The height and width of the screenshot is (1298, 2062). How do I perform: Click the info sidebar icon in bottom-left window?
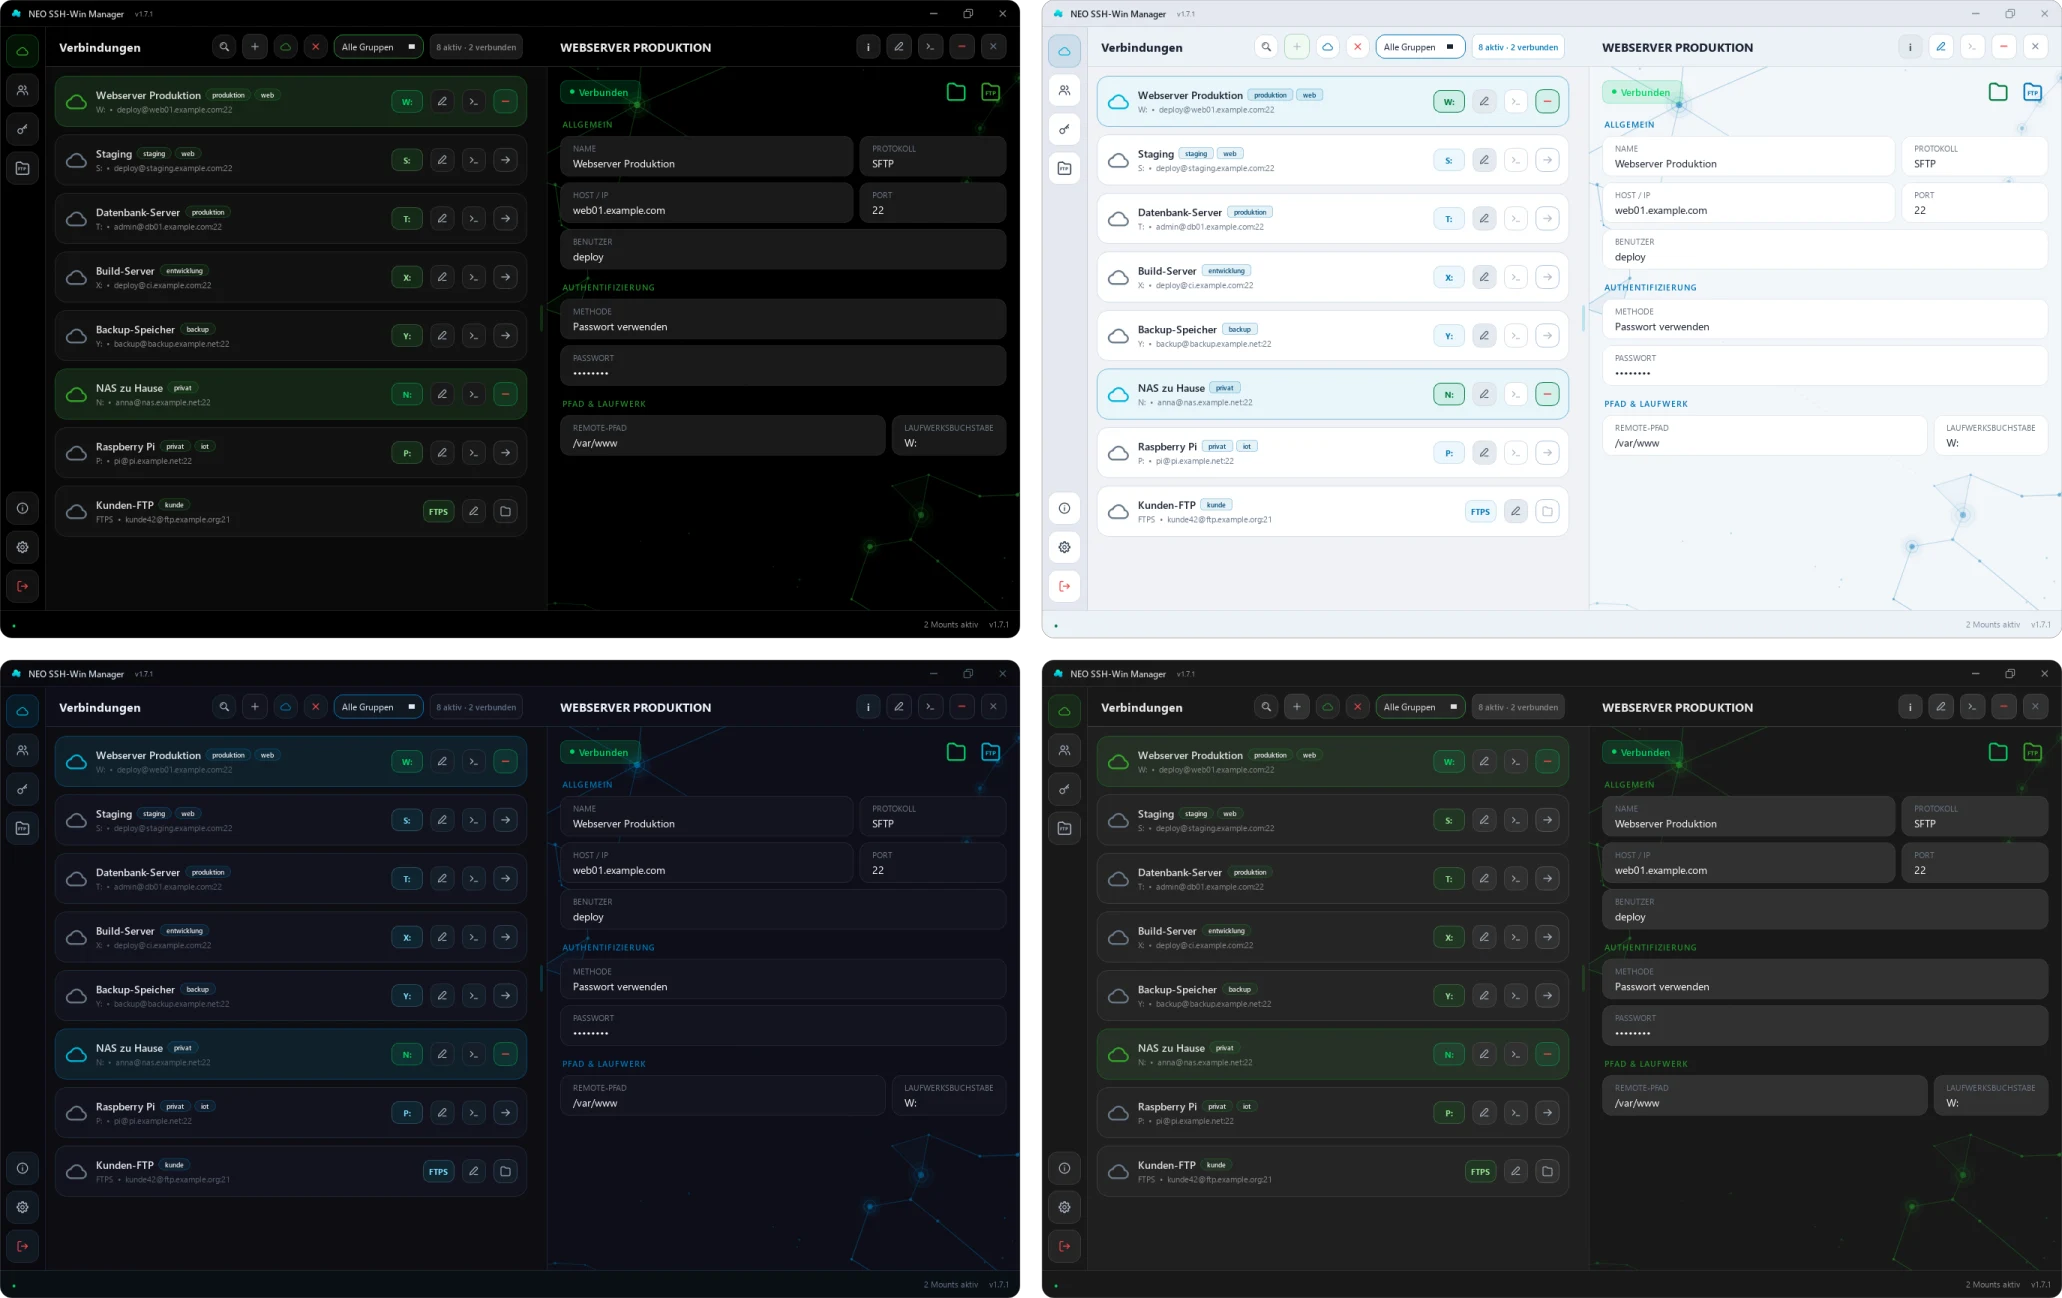click(x=22, y=1168)
